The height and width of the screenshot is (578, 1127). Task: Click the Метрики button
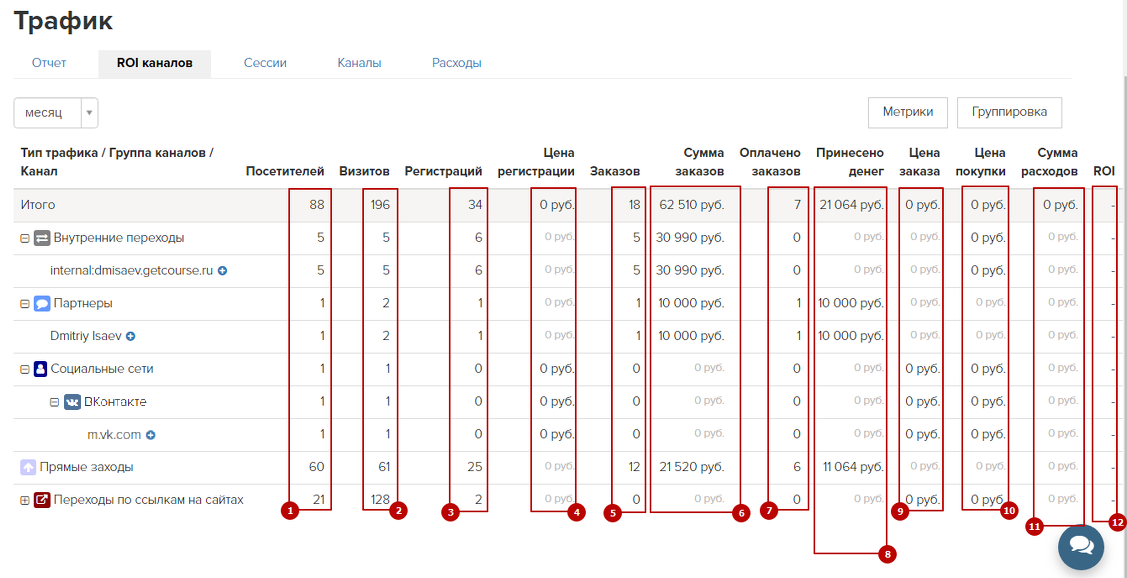pyautogui.click(x=908, y=112)
